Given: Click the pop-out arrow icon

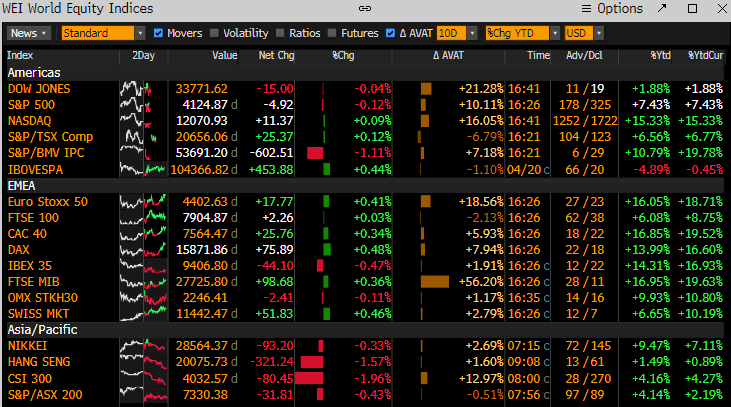Looking at the screenshot, I should pos(662,8).
